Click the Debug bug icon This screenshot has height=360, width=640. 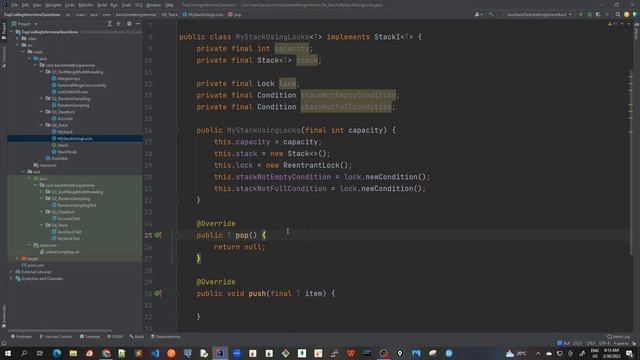click(589, 14)
